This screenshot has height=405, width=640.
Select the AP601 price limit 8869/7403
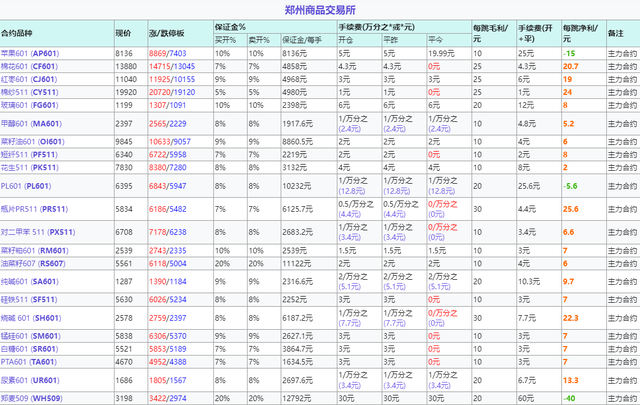pyautogui.click(x=167, y=53)
